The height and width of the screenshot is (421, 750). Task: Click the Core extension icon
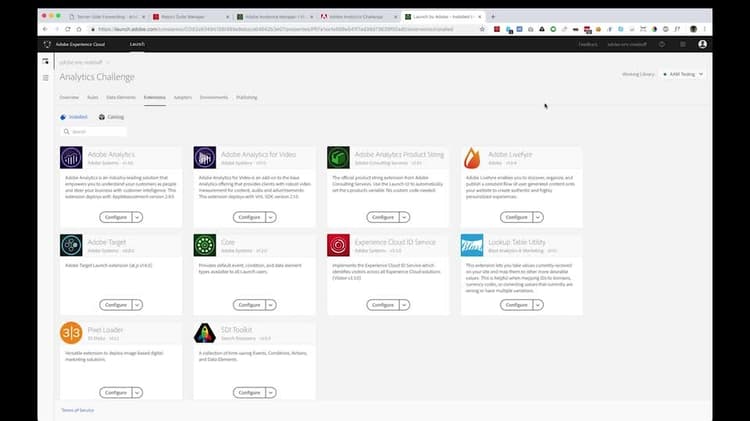pyautogui.click(x=205, y=245)
